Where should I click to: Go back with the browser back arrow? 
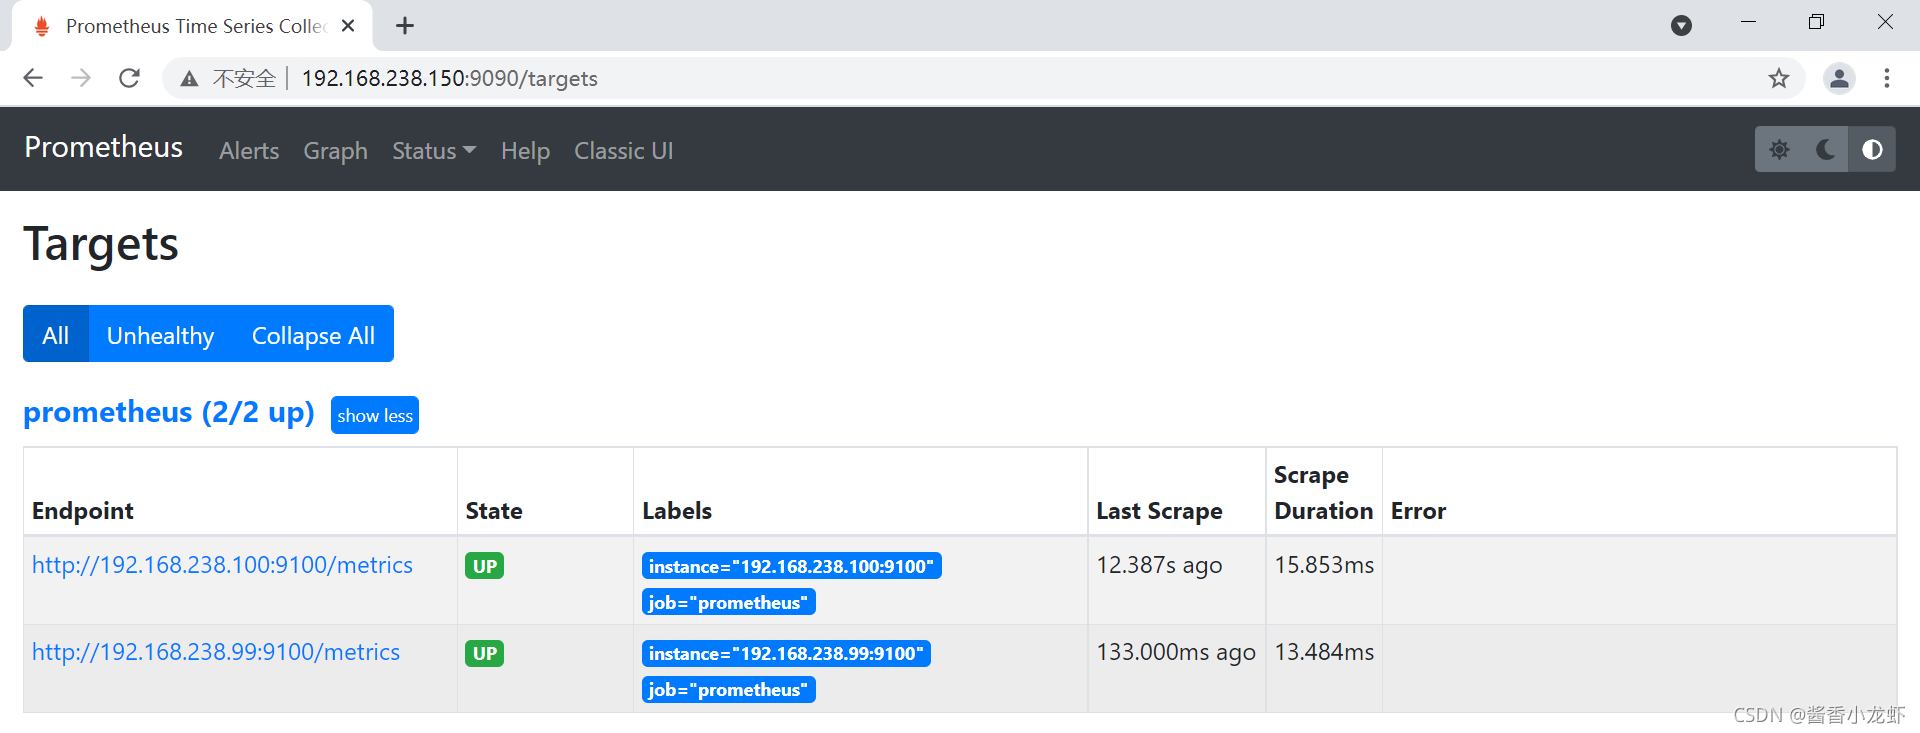[33, 78]
